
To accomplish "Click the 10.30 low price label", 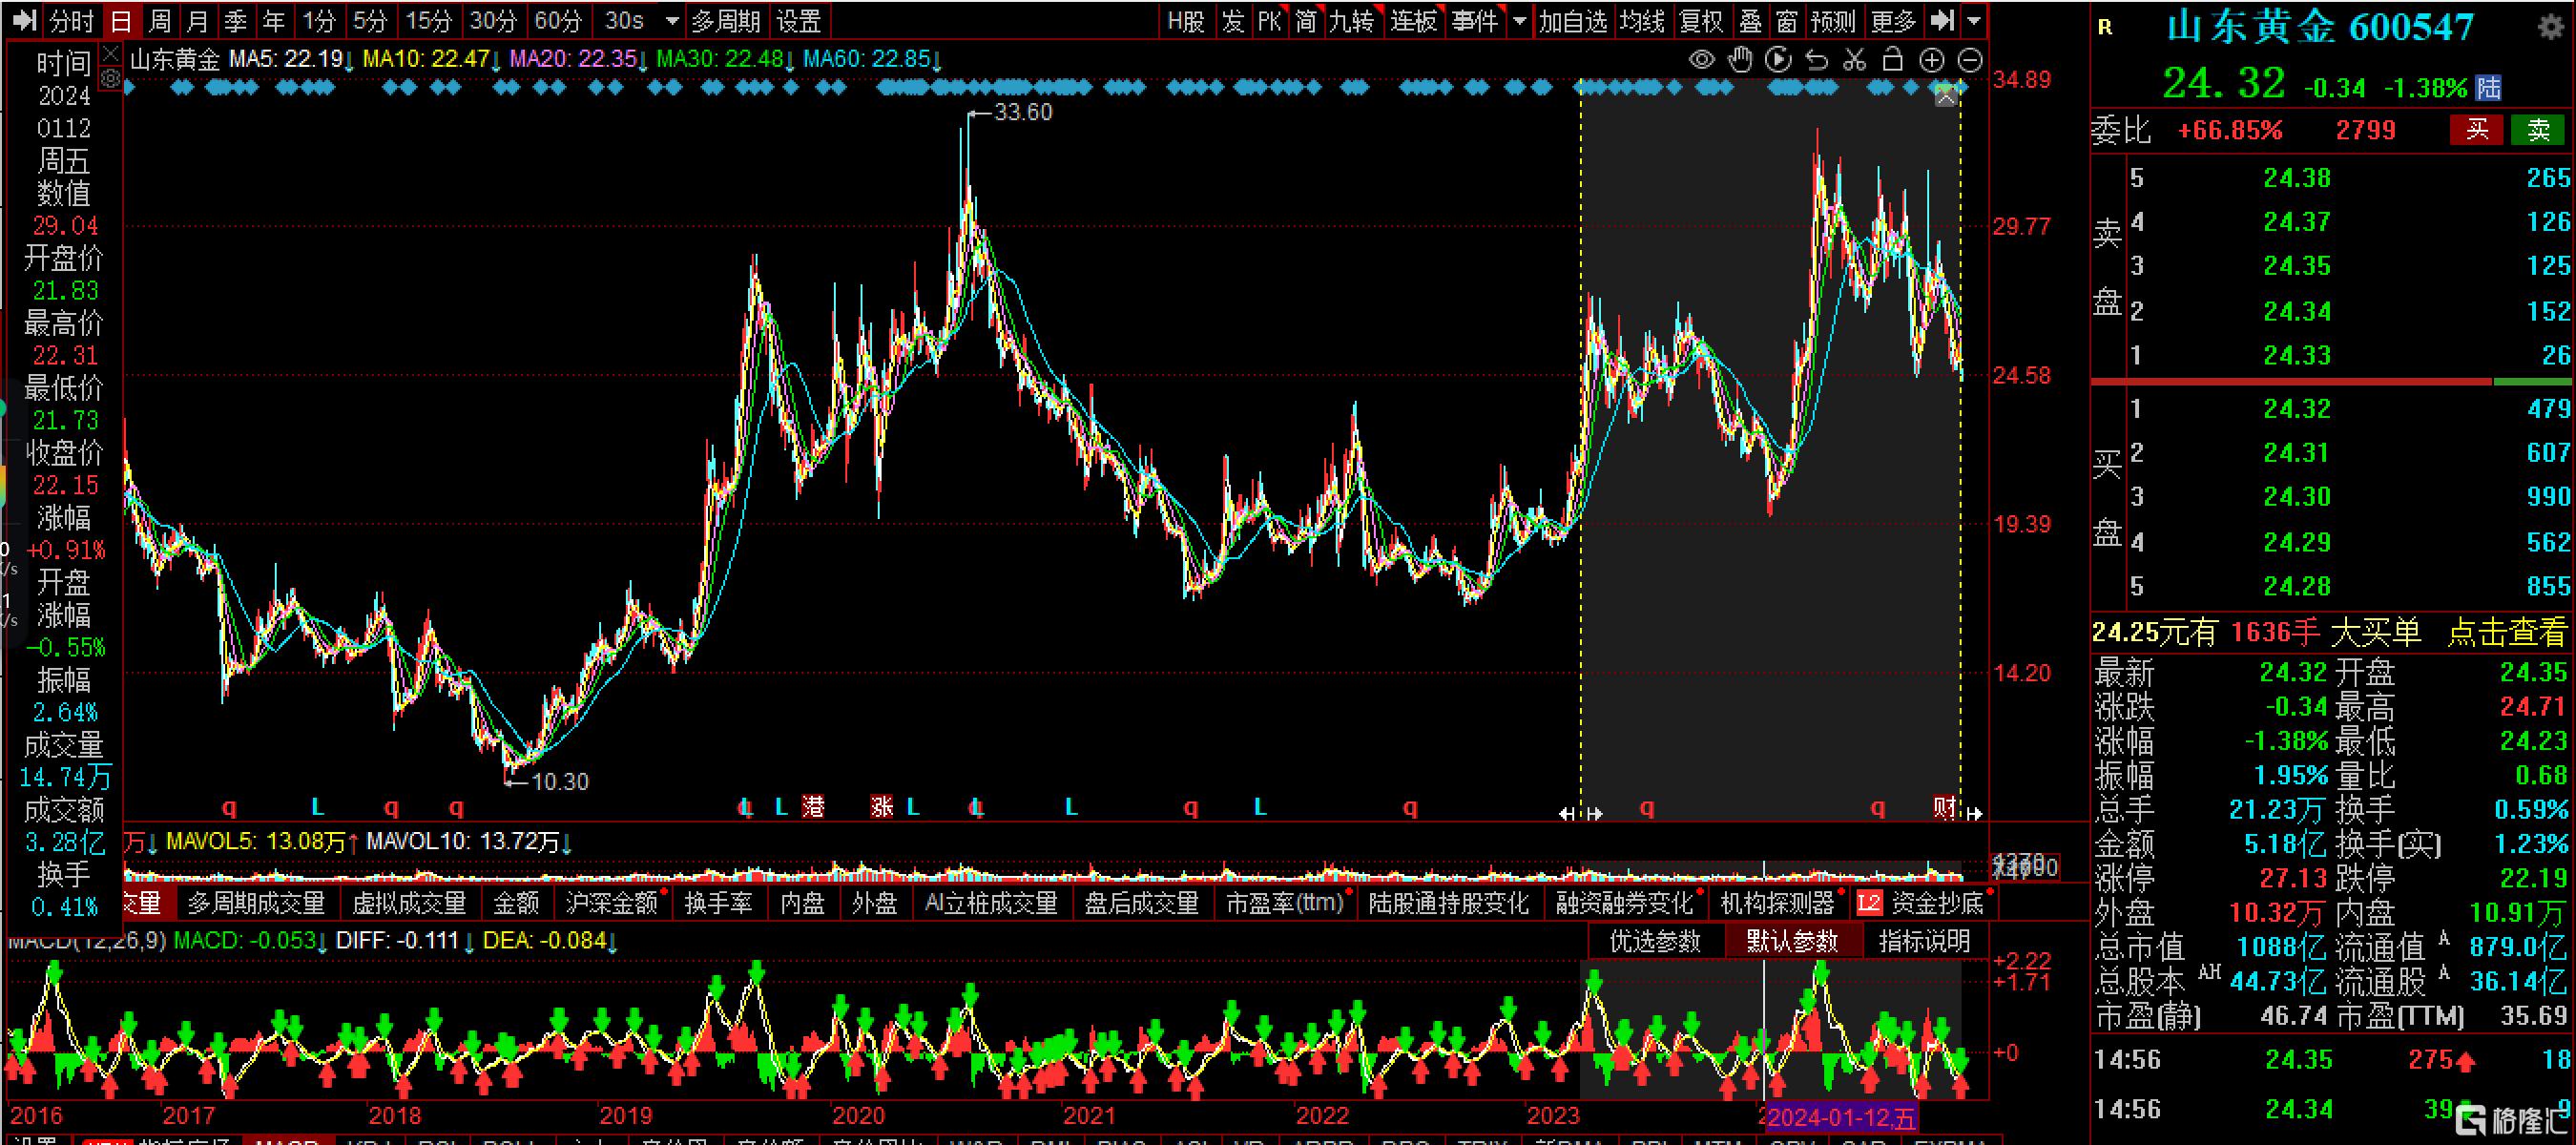I will tap(560, 782).
